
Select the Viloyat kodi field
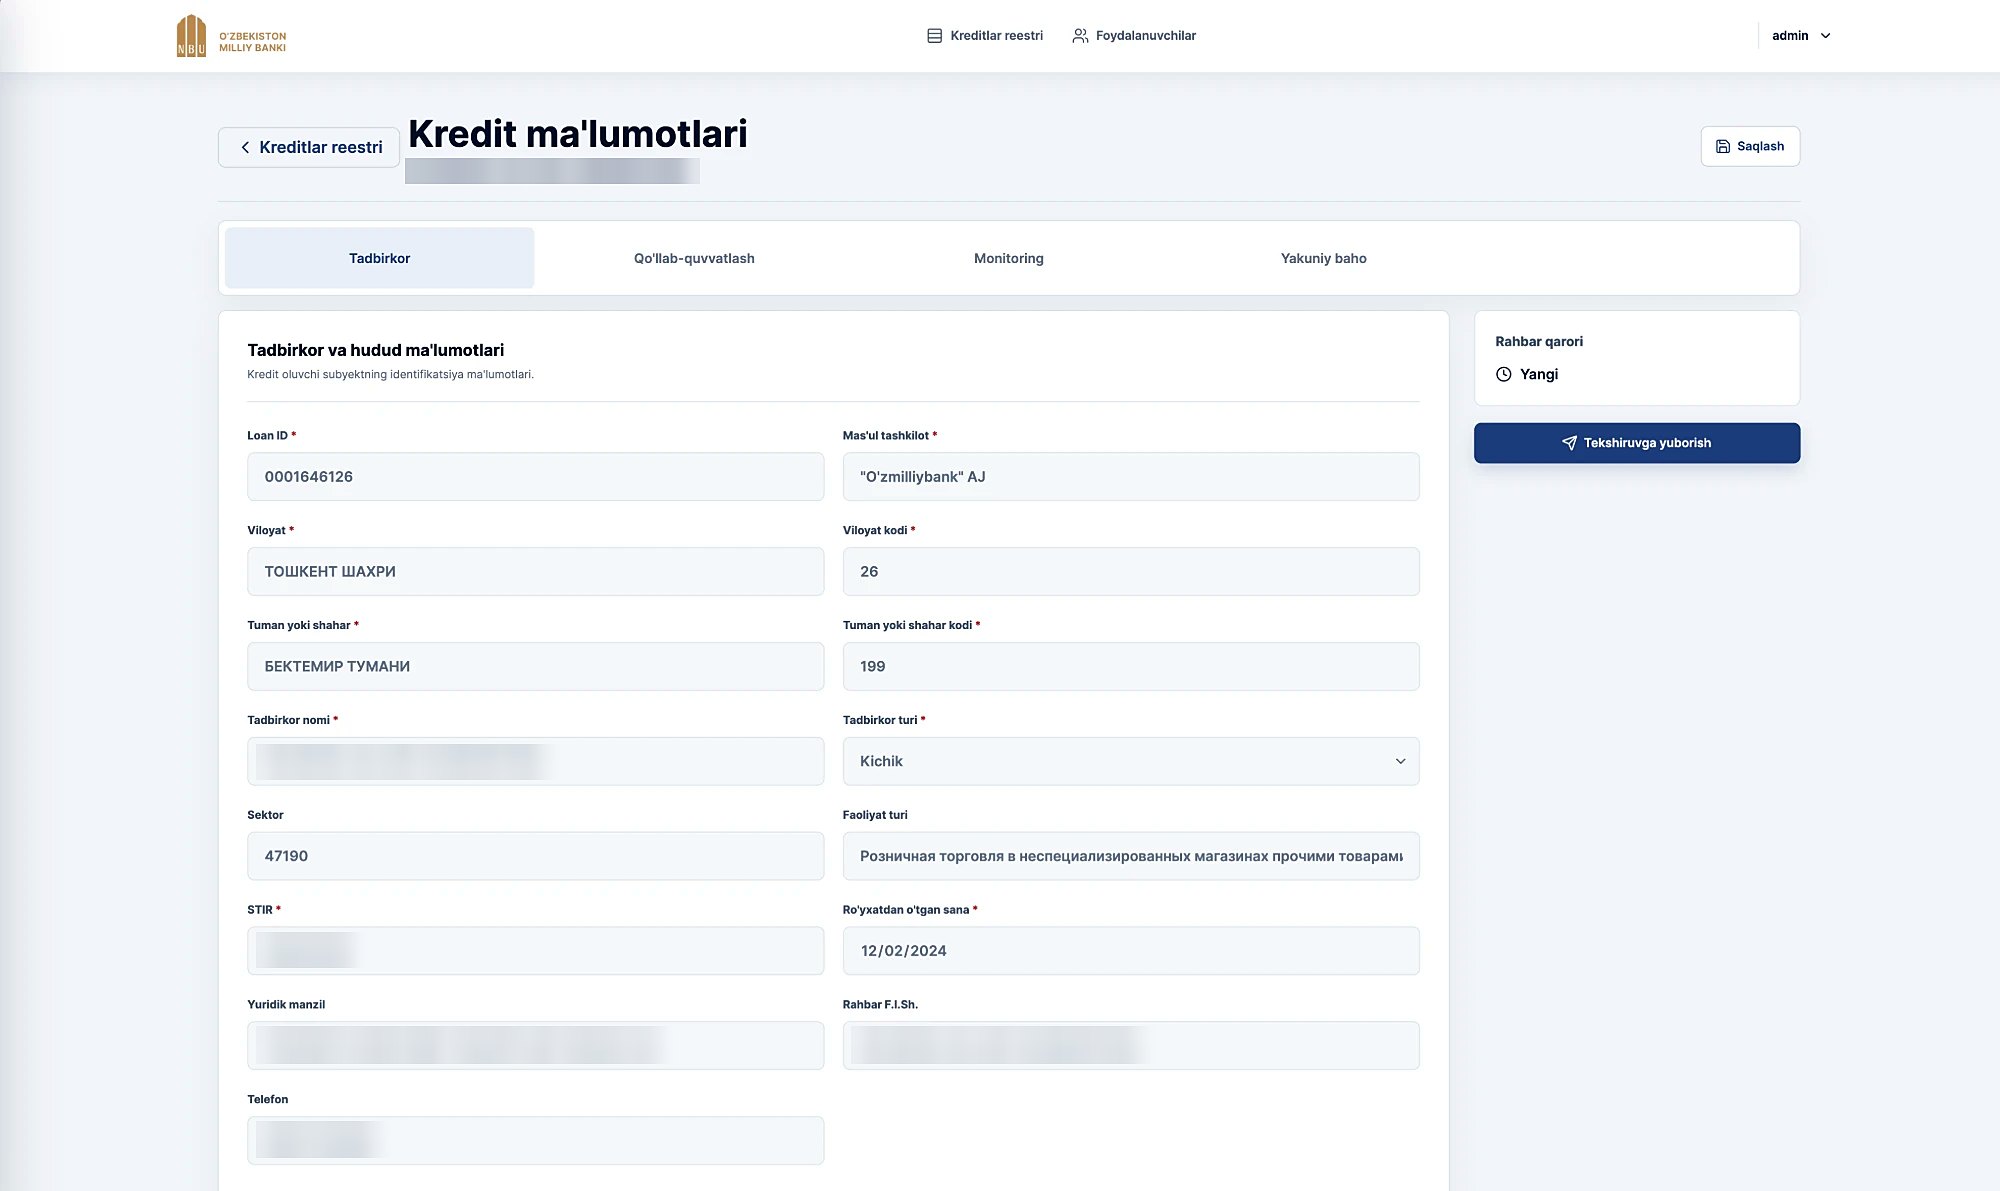tap(1131, 571)
